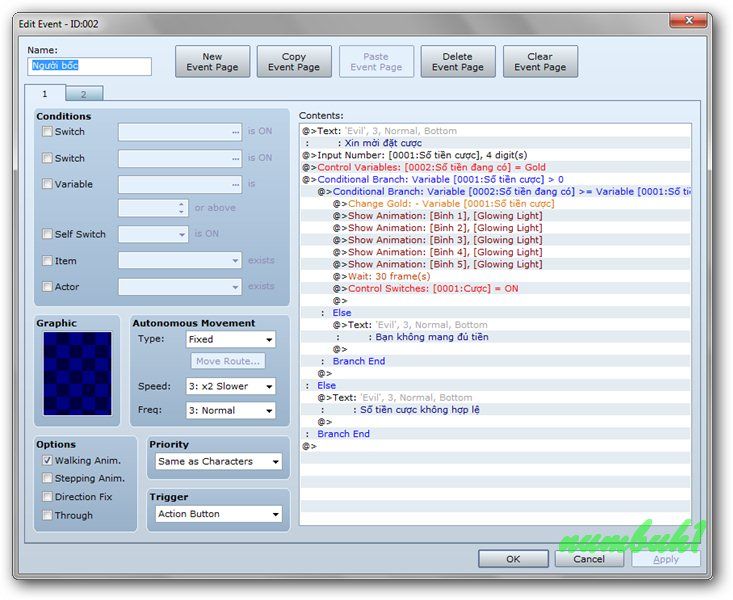The image size is (733, 600).
Task: Confirm with the OK button
Action: pyautogui.click(x=513, y=559)
